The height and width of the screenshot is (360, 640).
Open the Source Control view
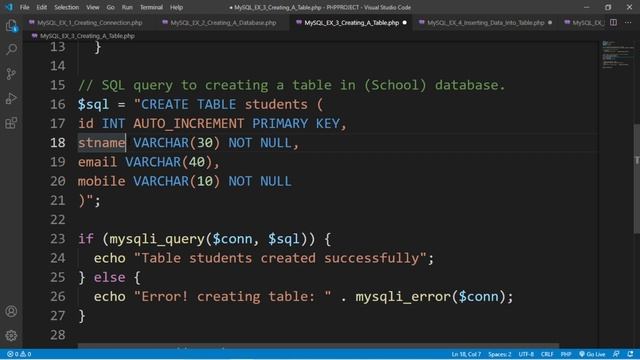click(11, 74)
